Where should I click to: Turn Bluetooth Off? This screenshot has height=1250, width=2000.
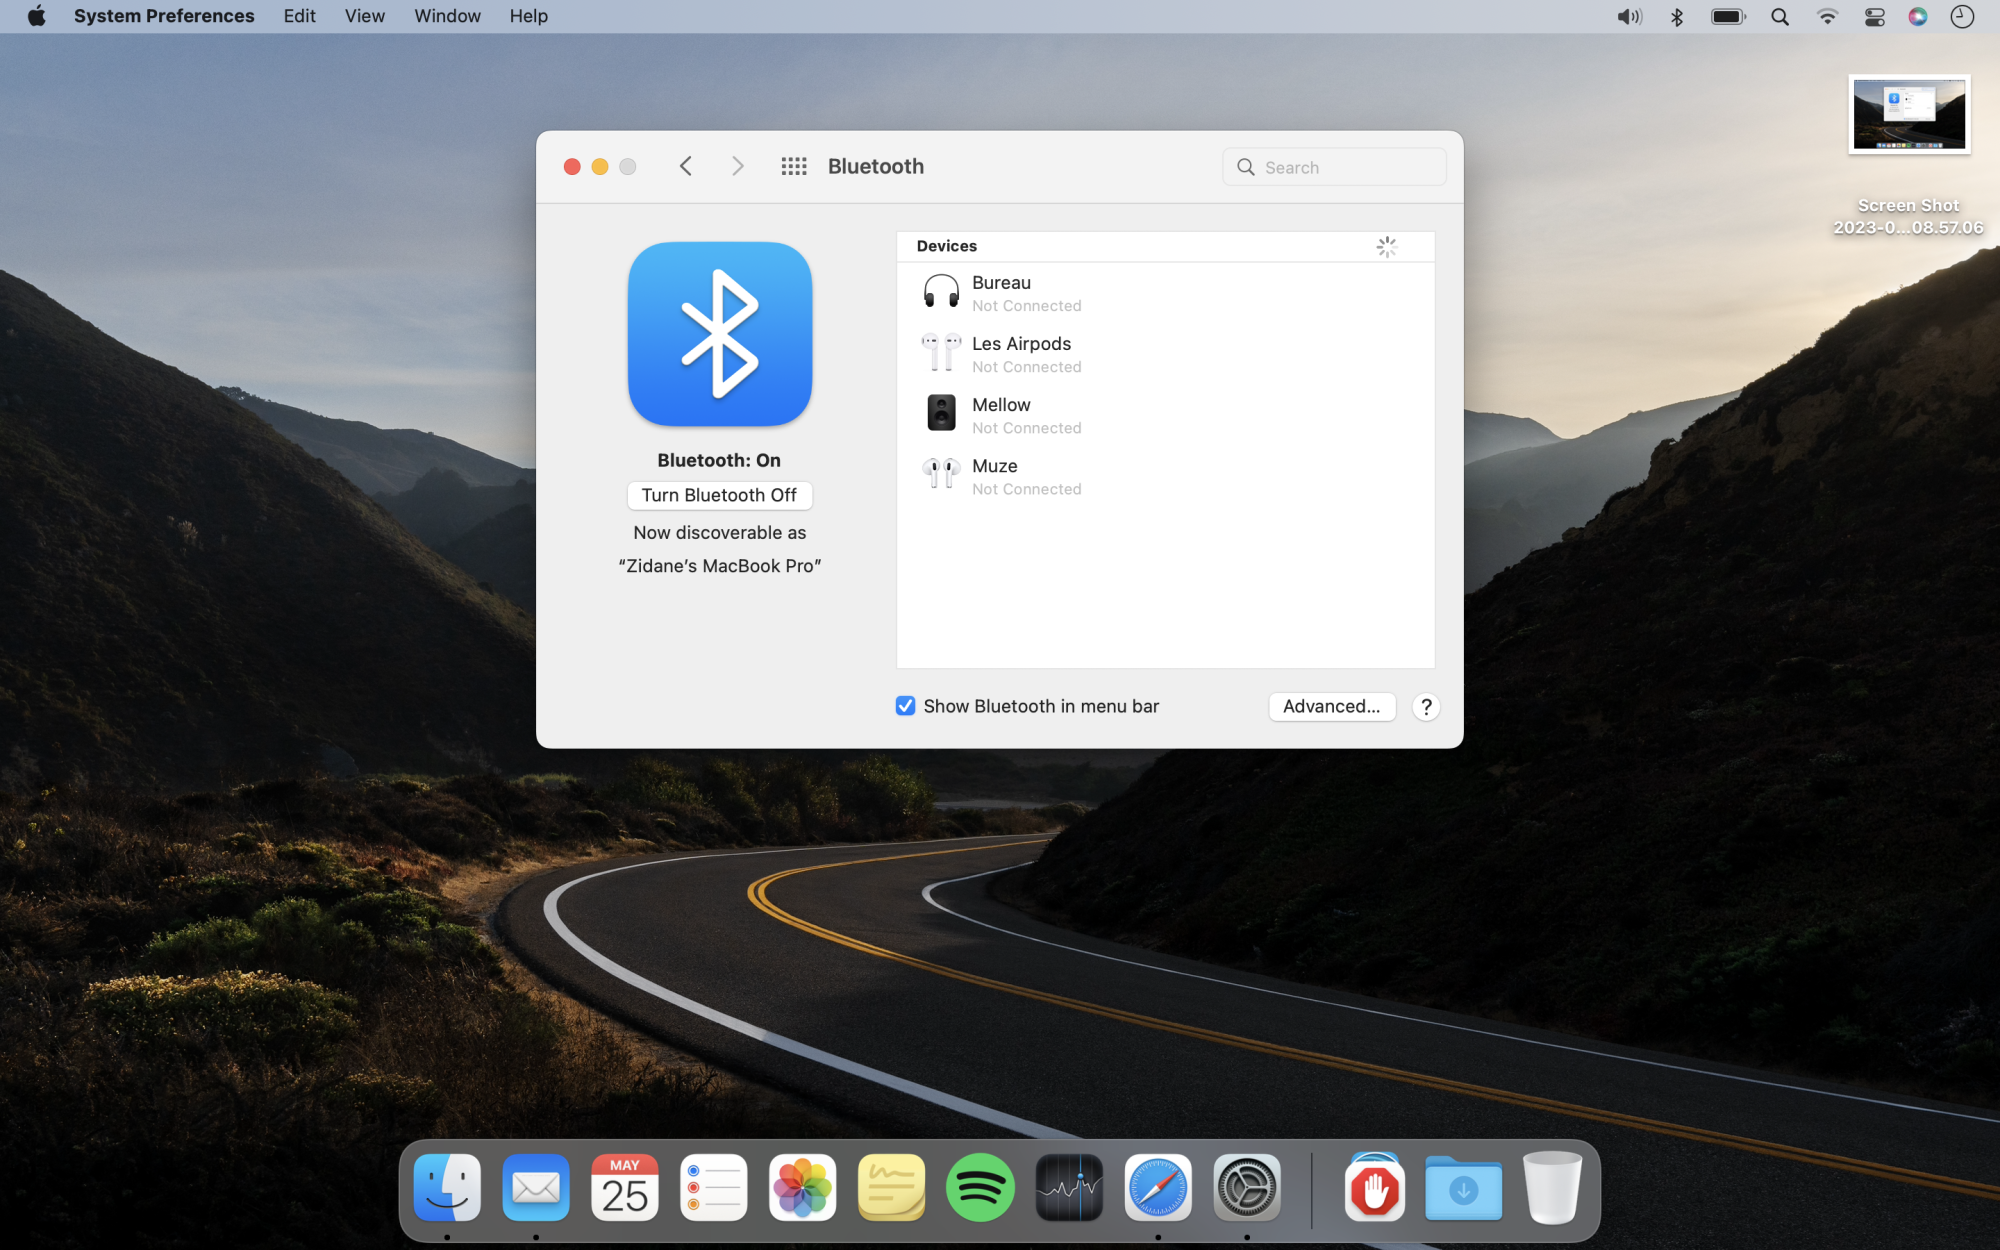point(719,495)
